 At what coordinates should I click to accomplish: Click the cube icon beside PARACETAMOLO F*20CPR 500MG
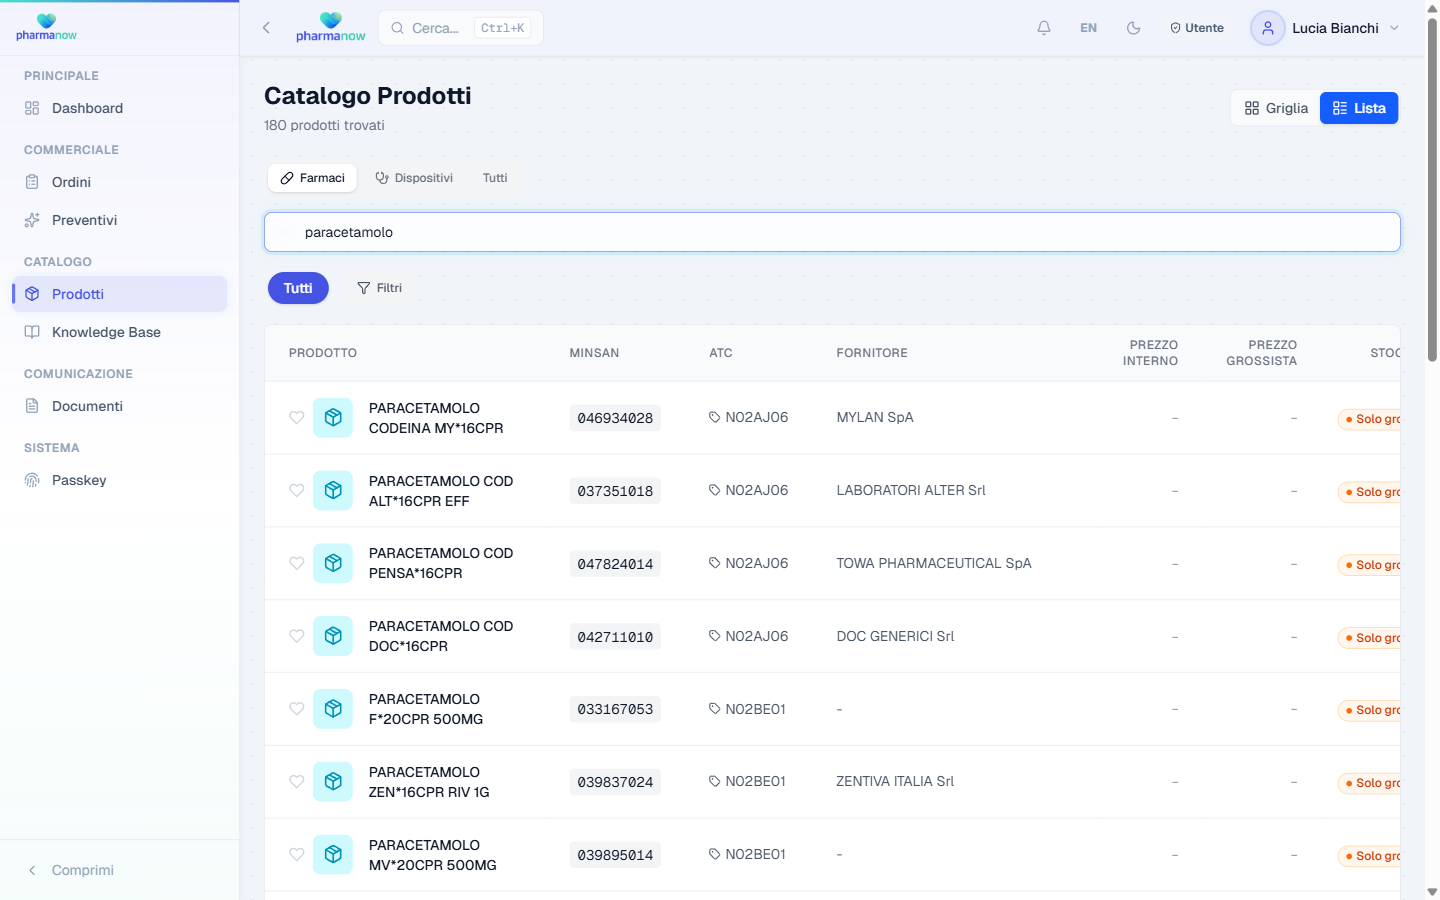point(333,709)
